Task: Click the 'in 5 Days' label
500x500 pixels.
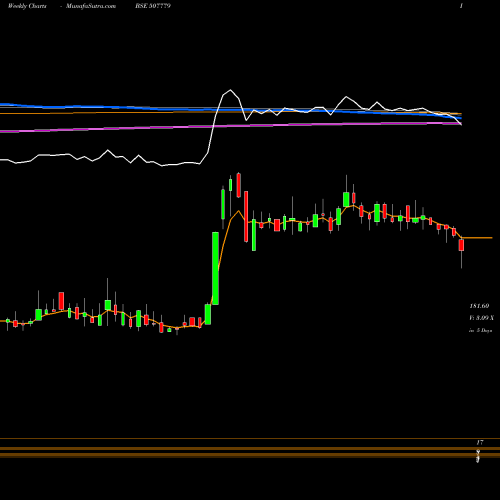Action: click(480, 331)
